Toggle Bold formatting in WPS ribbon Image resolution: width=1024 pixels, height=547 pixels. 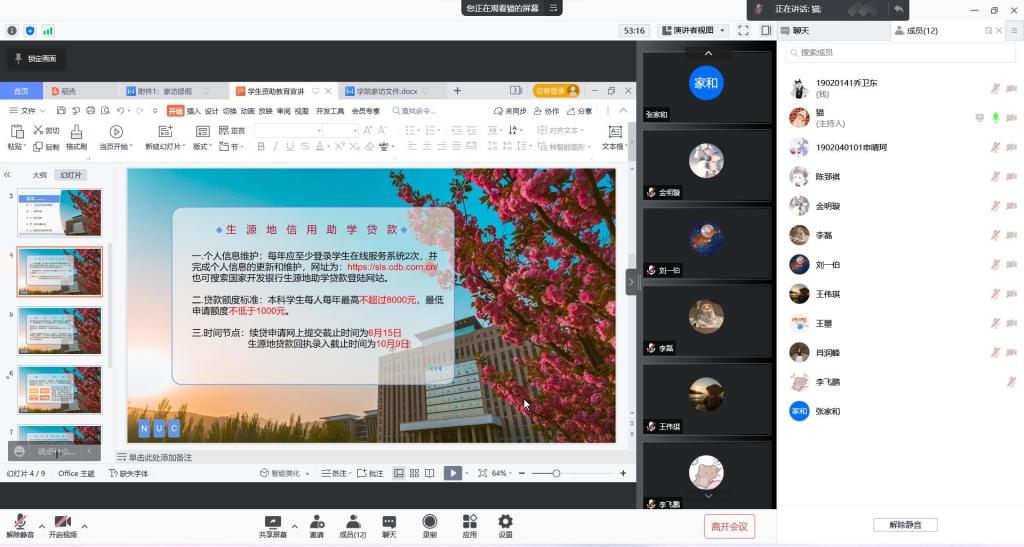tap(261, 147)
